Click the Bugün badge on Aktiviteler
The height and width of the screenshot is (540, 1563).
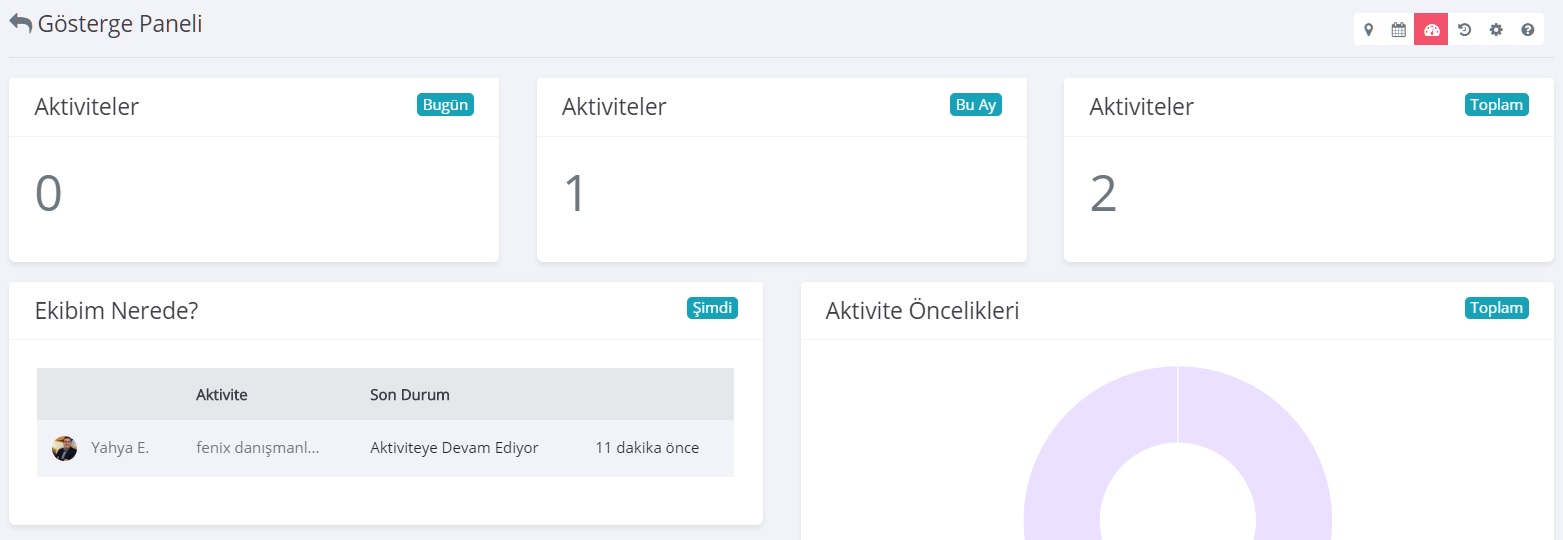pyautogui.click(x=445, y=105)
